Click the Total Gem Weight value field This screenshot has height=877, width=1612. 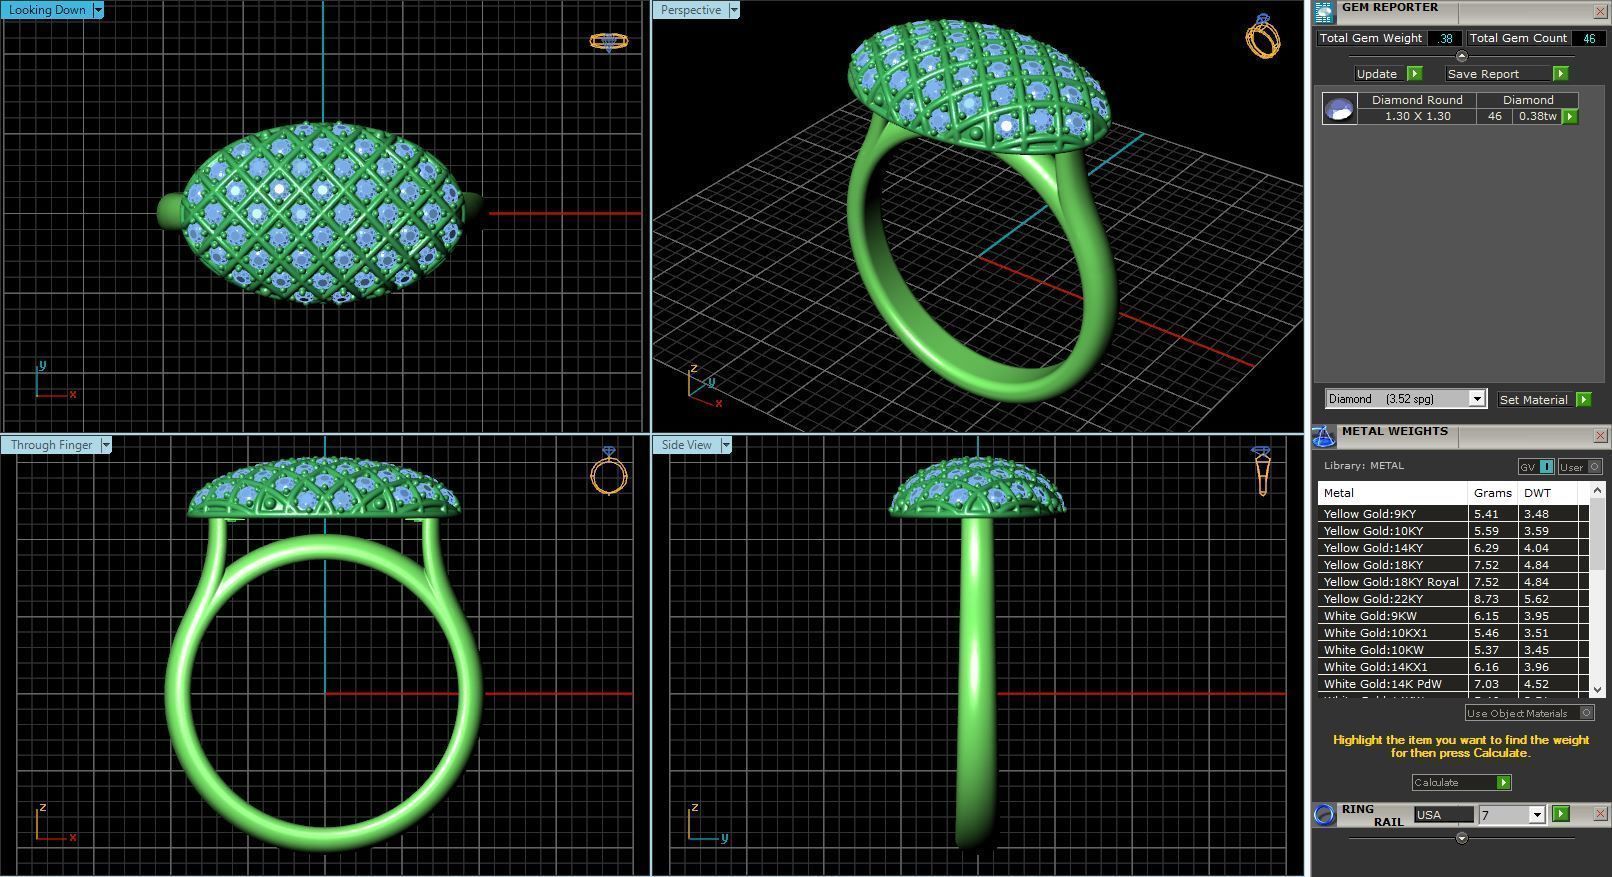point(1445,38)
